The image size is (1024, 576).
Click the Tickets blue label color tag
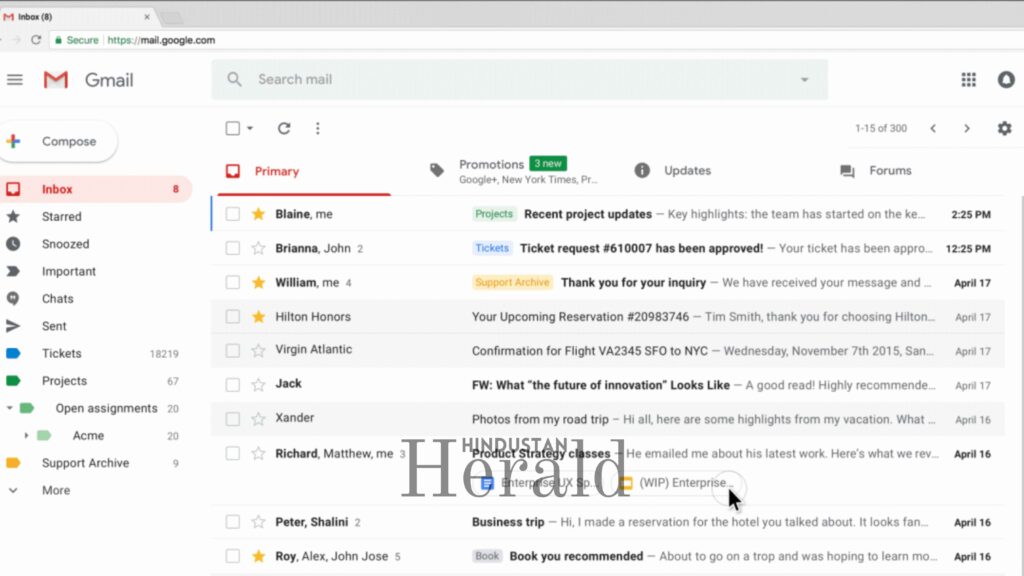click(x=13, y=353)
